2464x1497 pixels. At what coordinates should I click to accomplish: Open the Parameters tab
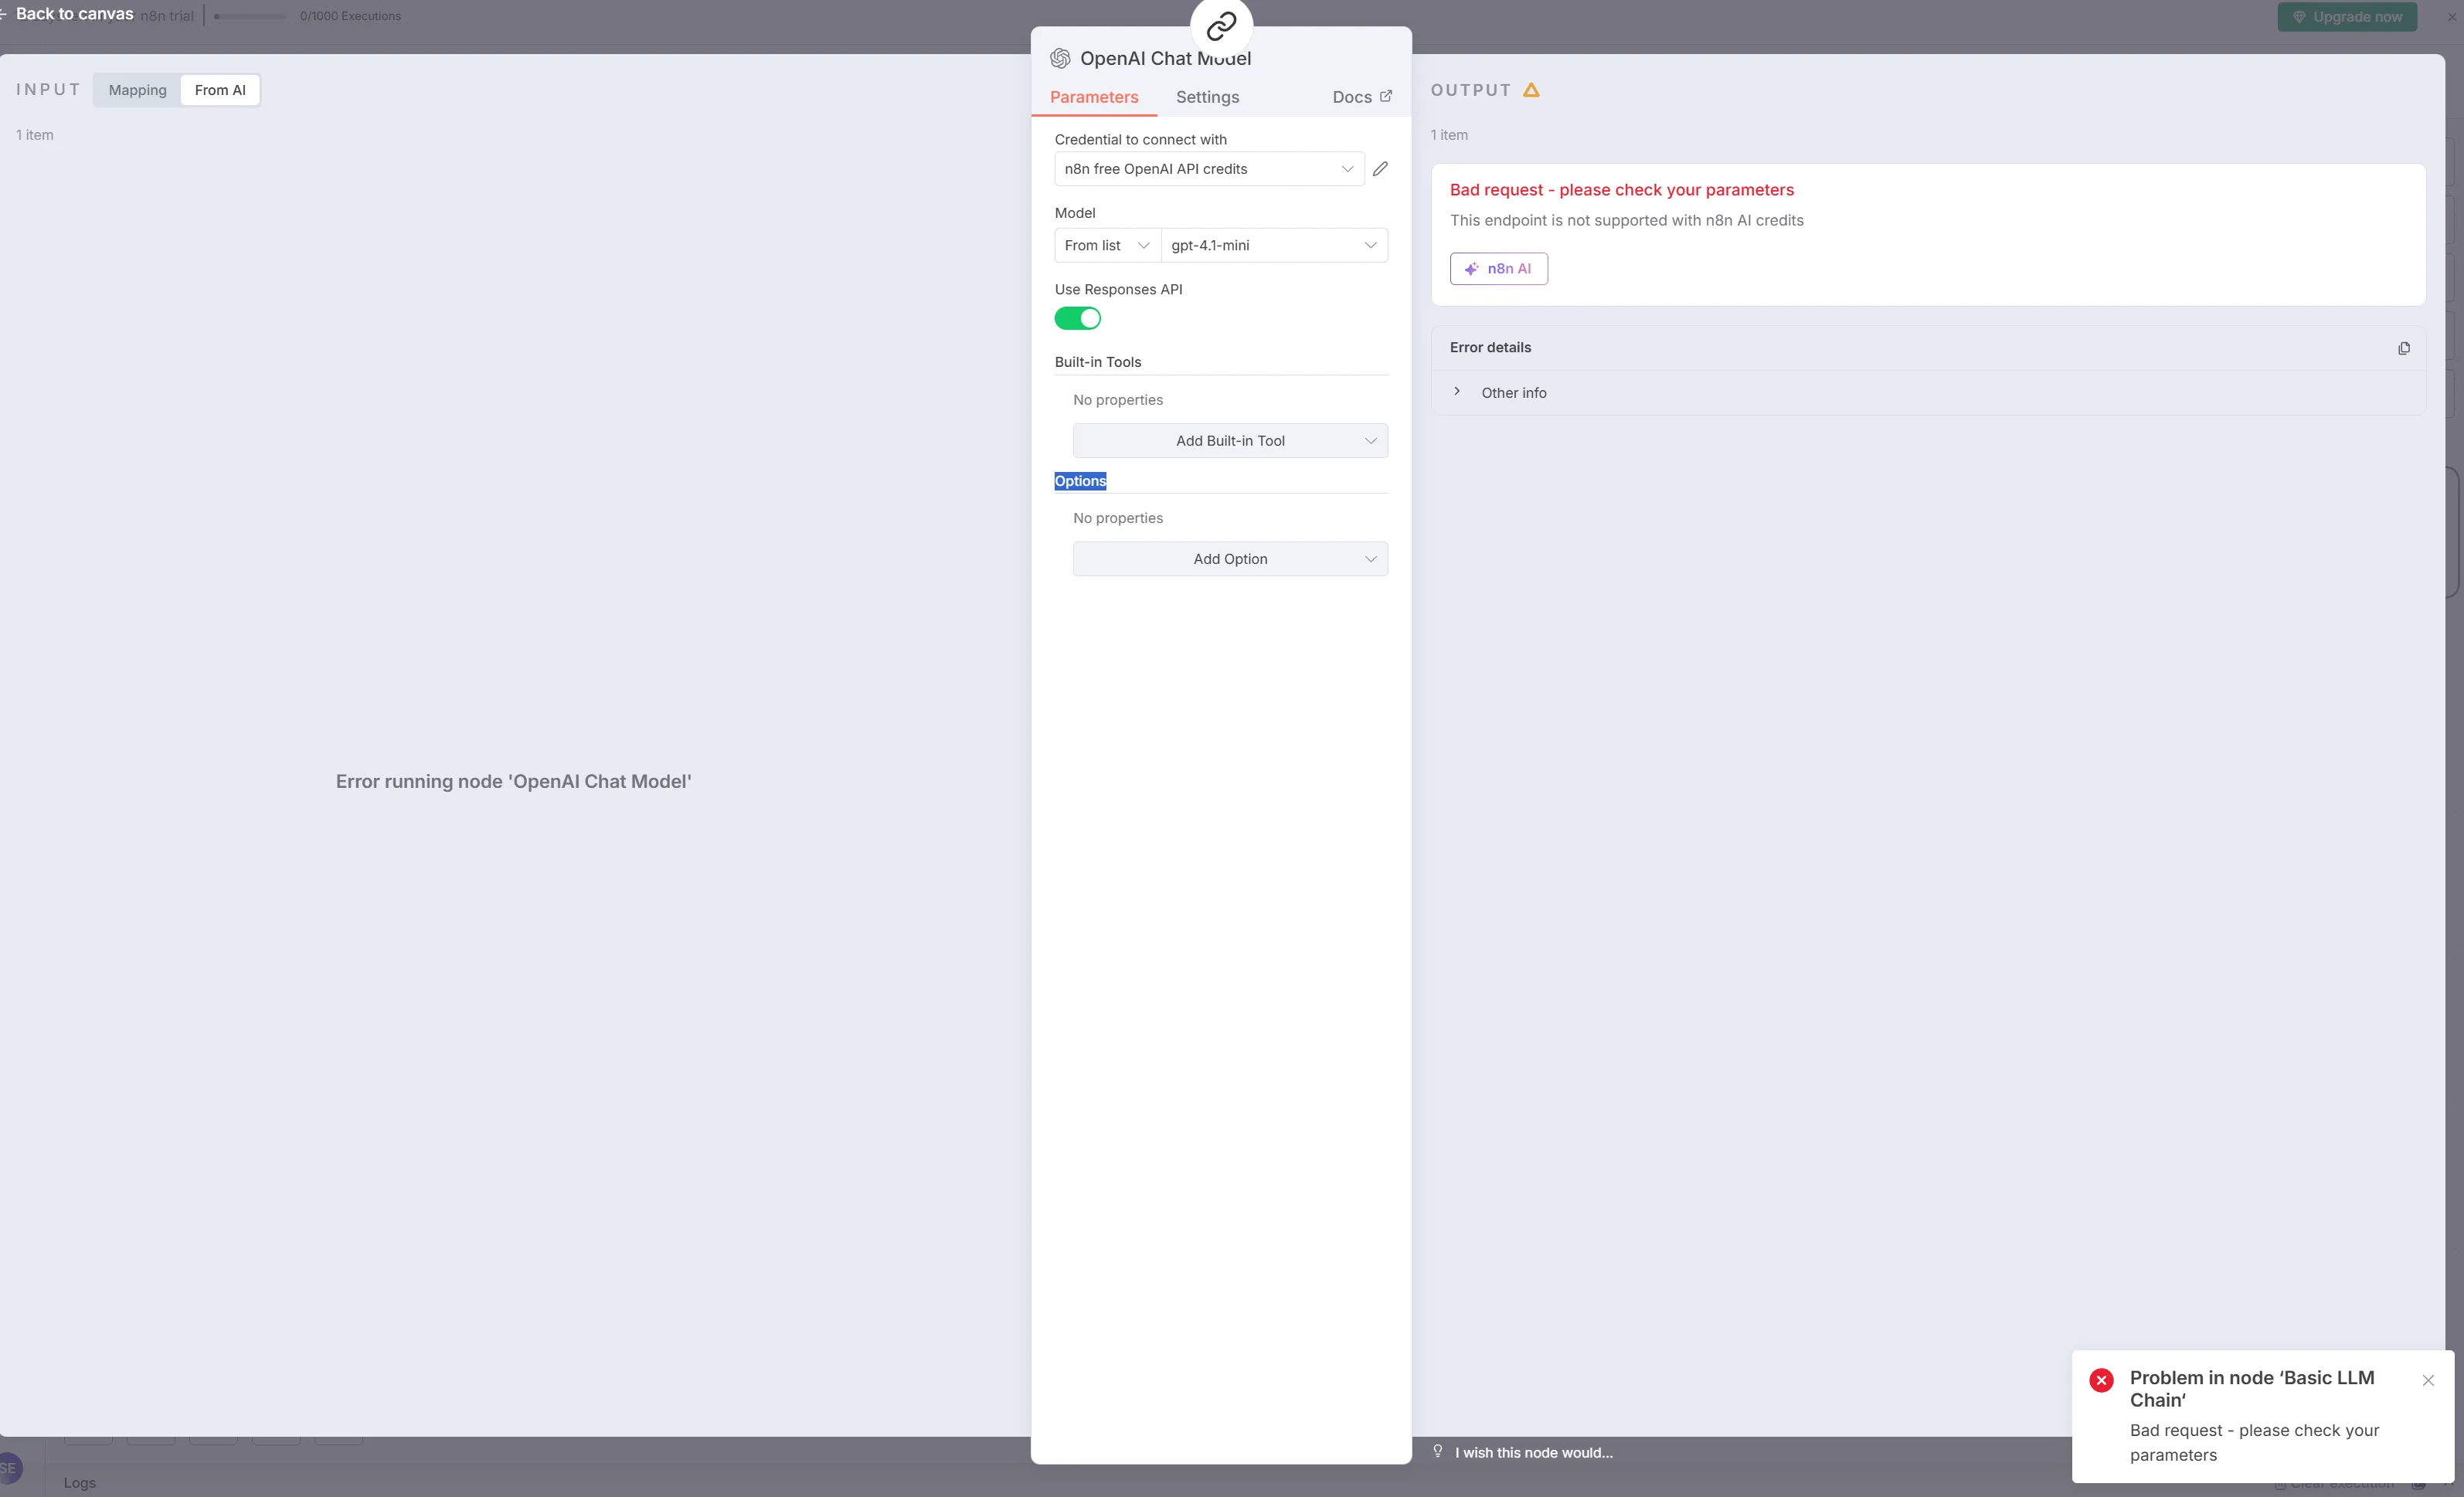tap(1093, 97)
